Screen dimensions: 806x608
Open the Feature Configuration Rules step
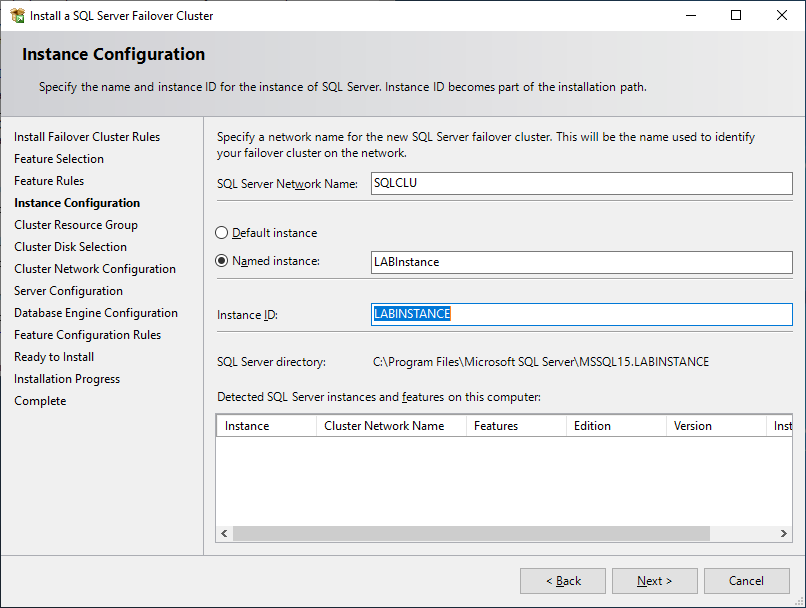[87, 335]
